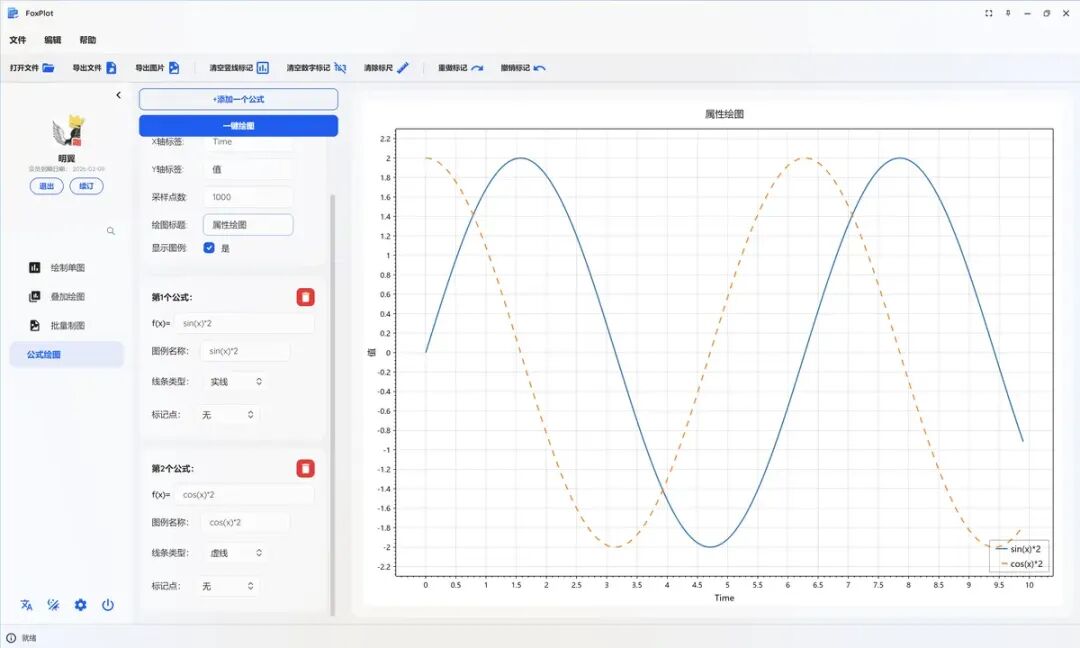The width and height of the screenshot is (1080, 648).
Task: Open settings via the gear icon
Action: (x=81, y=605)
